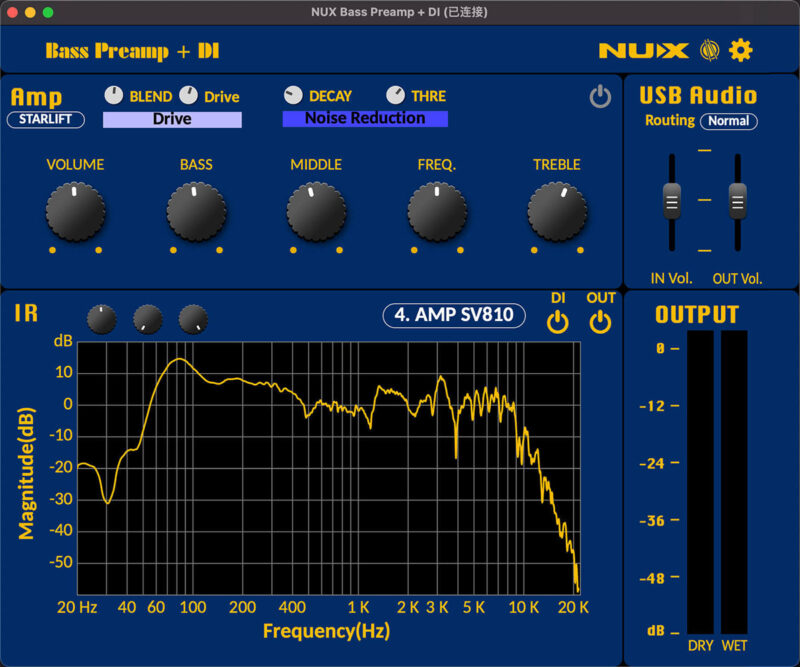The height and width of the screenshot is (667, 800).
Task: Enable the DI output power toggle
Action: [x=558, y=320]
